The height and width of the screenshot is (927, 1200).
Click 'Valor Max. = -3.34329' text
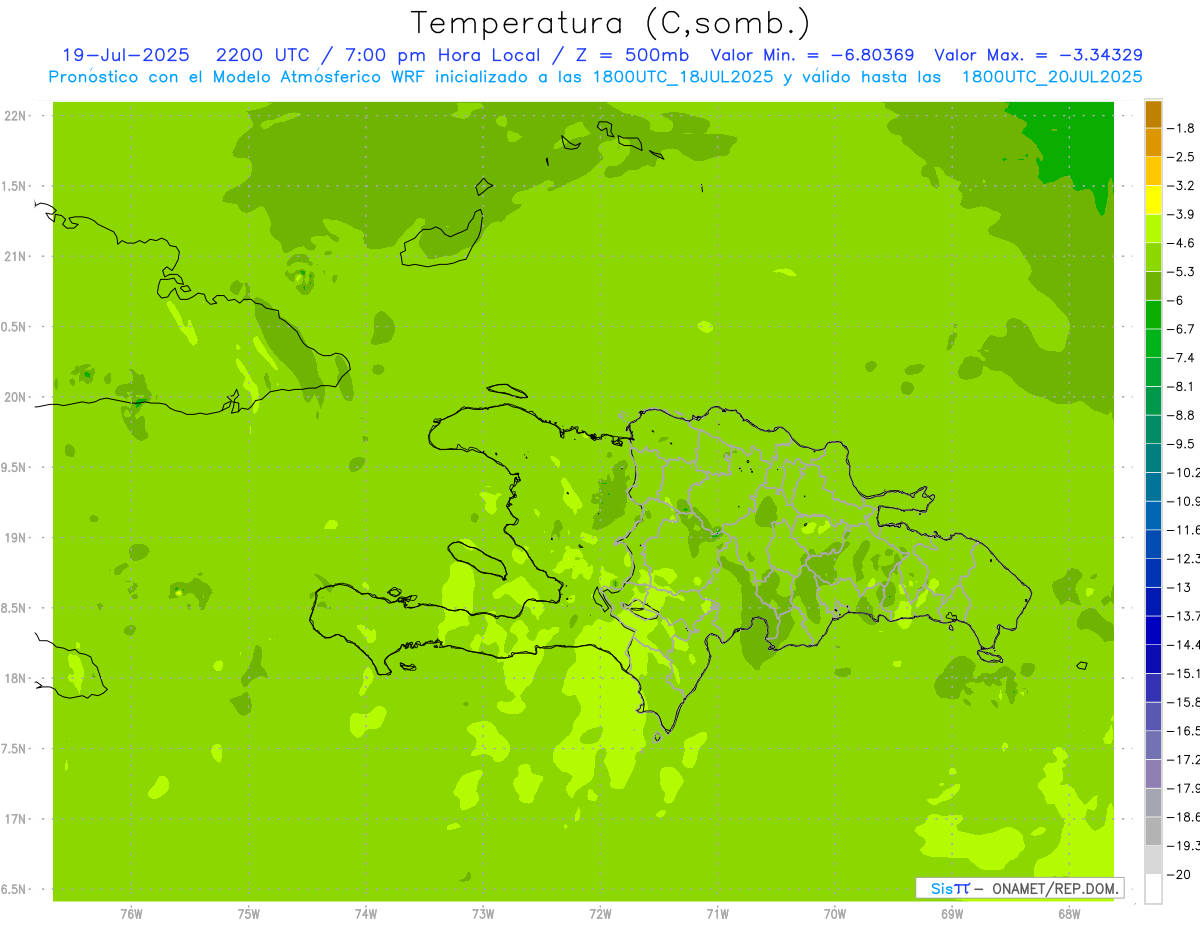click(x=1038, y=55)
